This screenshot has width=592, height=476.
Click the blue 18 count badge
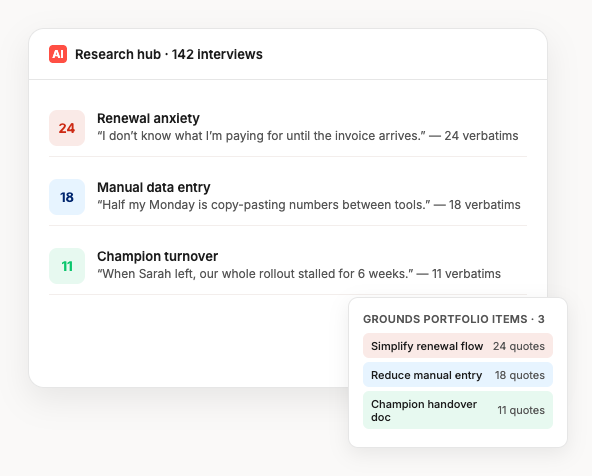pos(67,197)
